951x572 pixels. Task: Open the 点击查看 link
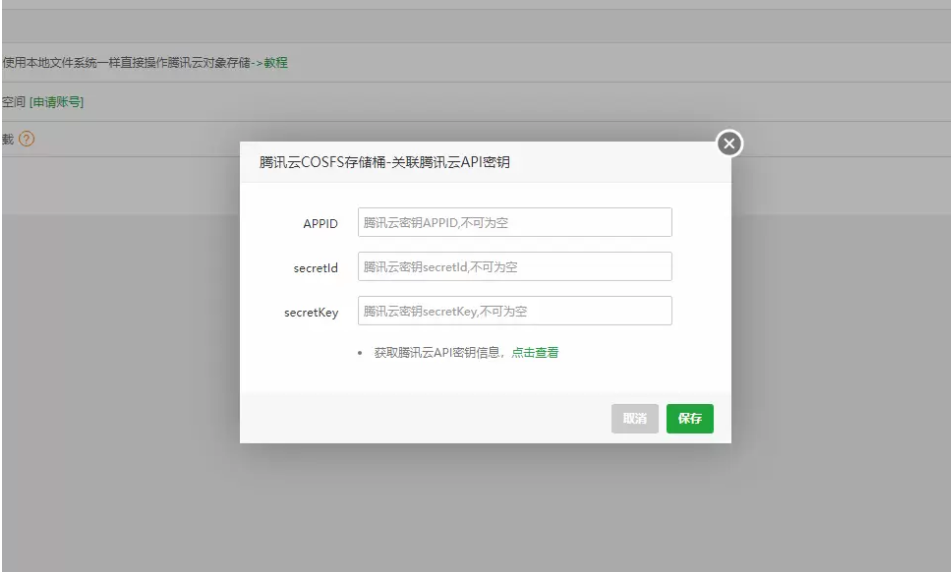coord(535,352)
